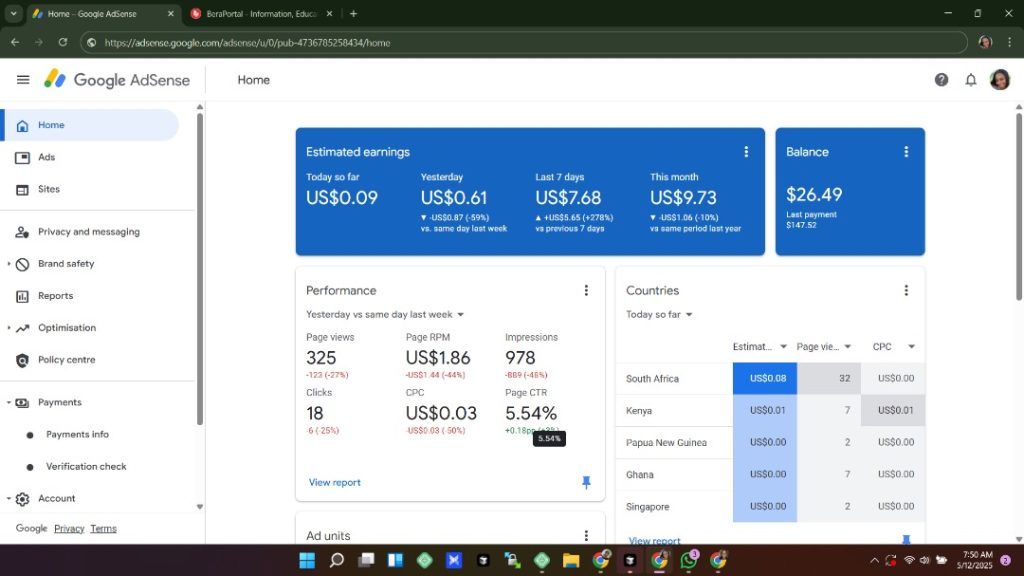1024x576 pixels.
Task: Select Reports in the sidebar
Action: tap(55, 296)
